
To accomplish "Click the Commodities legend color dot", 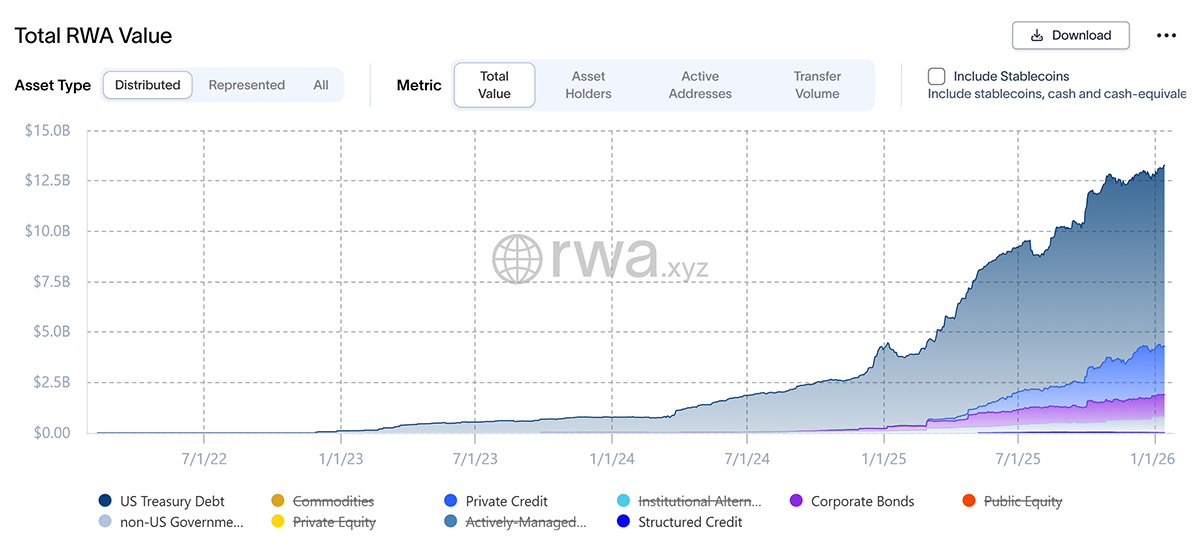I will [278, 501].
